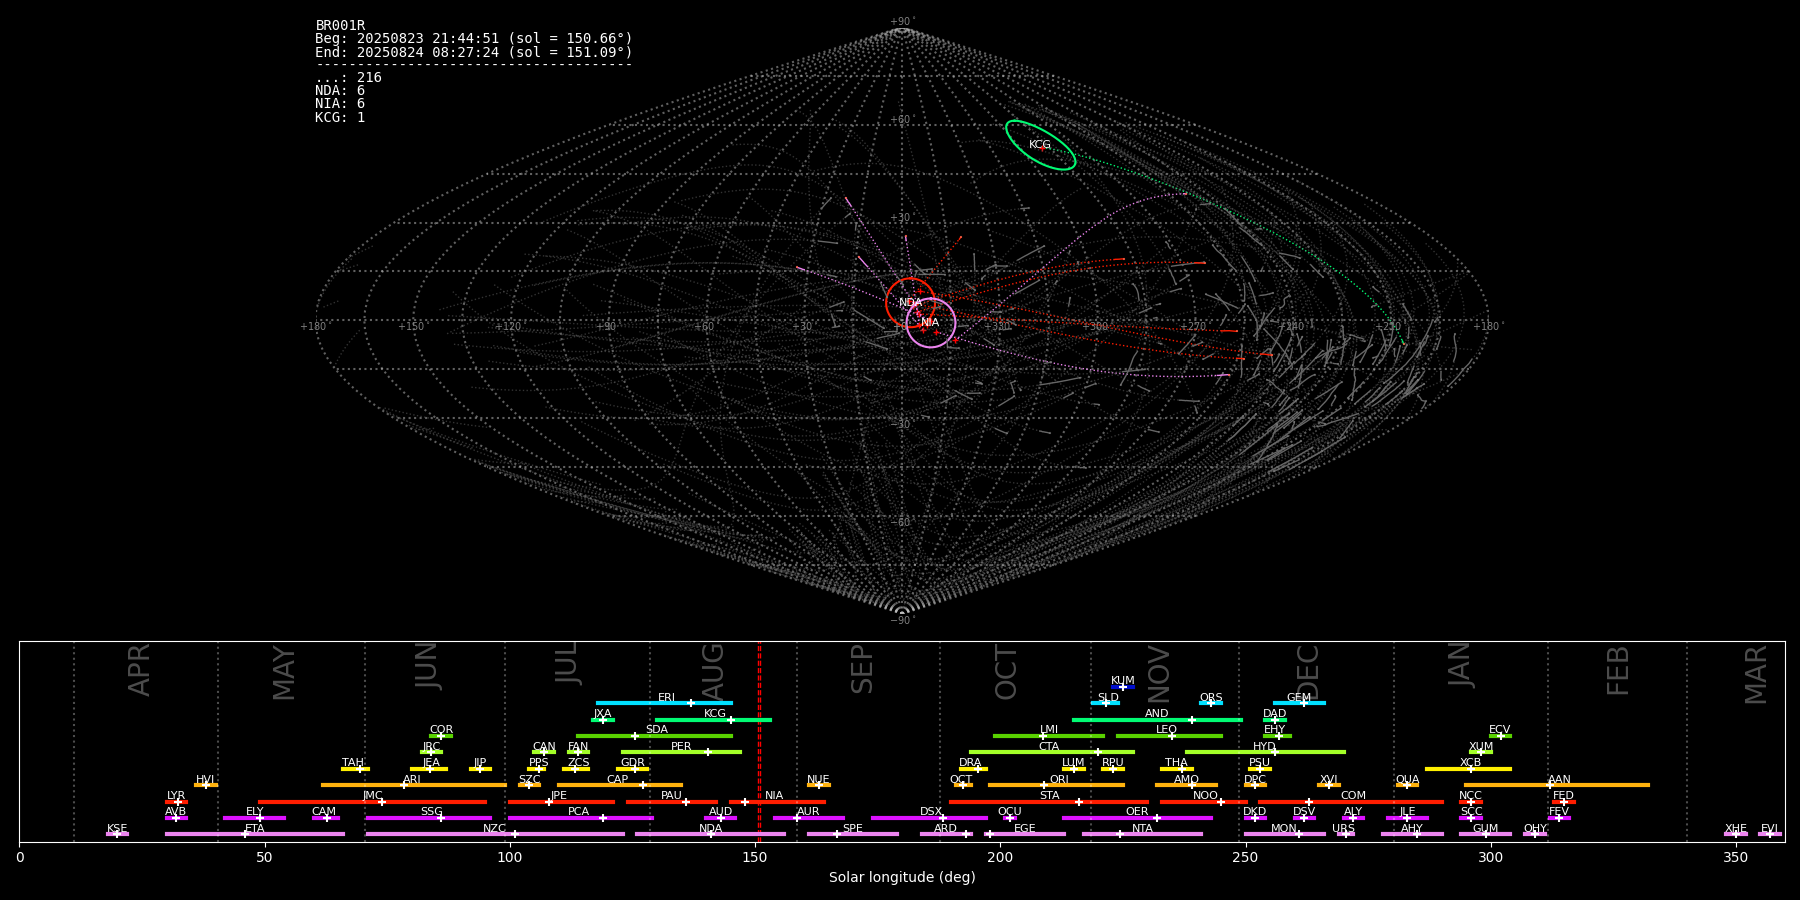
Task: Click the ORS shower label
Action: click(x=1211, y=698)
